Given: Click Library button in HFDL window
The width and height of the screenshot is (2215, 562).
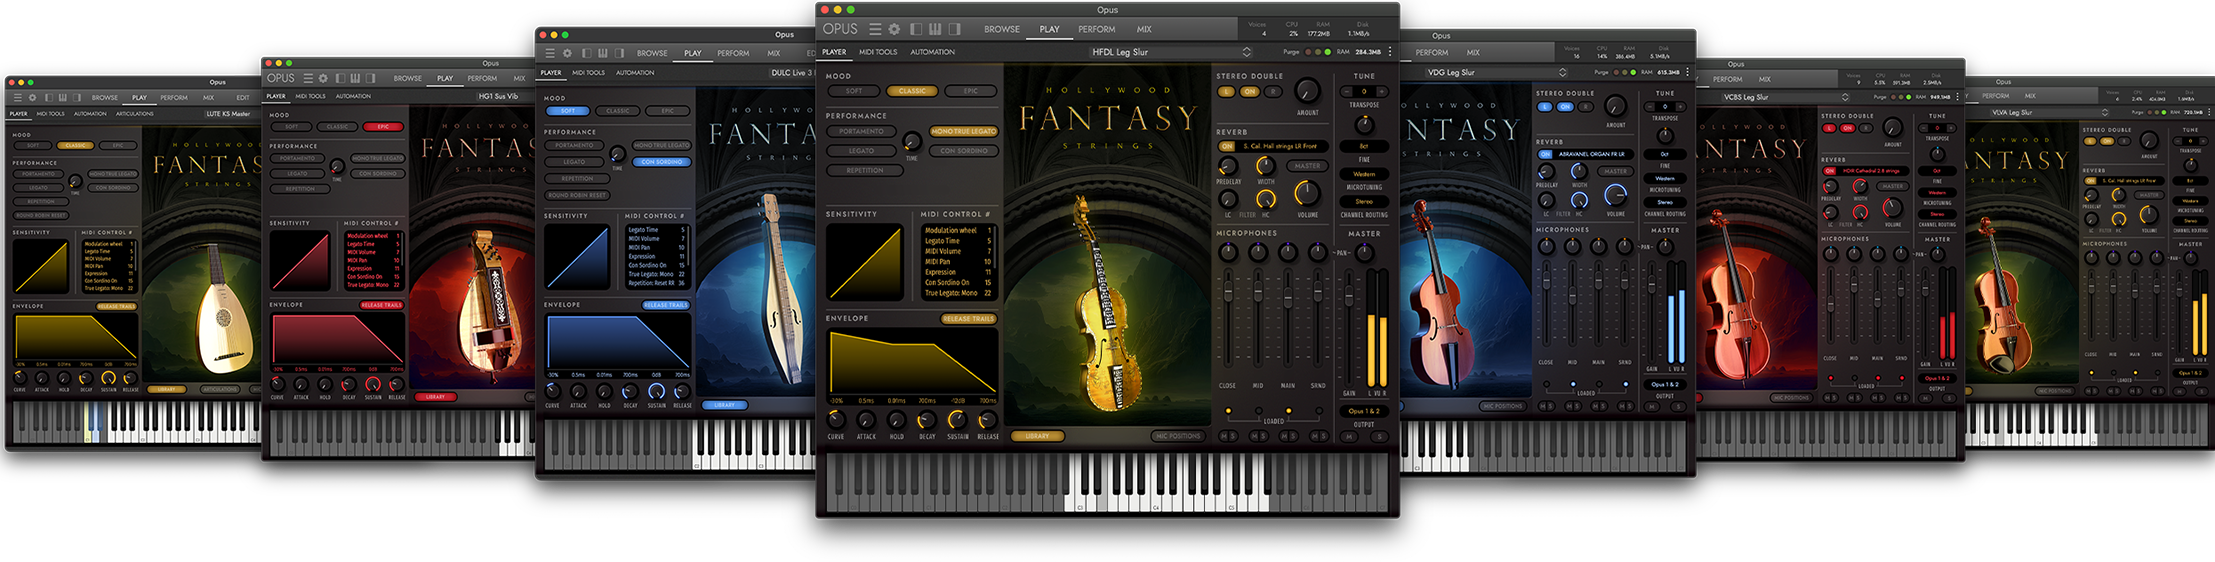Looking at the screenshot, I should click(1037, 436).
